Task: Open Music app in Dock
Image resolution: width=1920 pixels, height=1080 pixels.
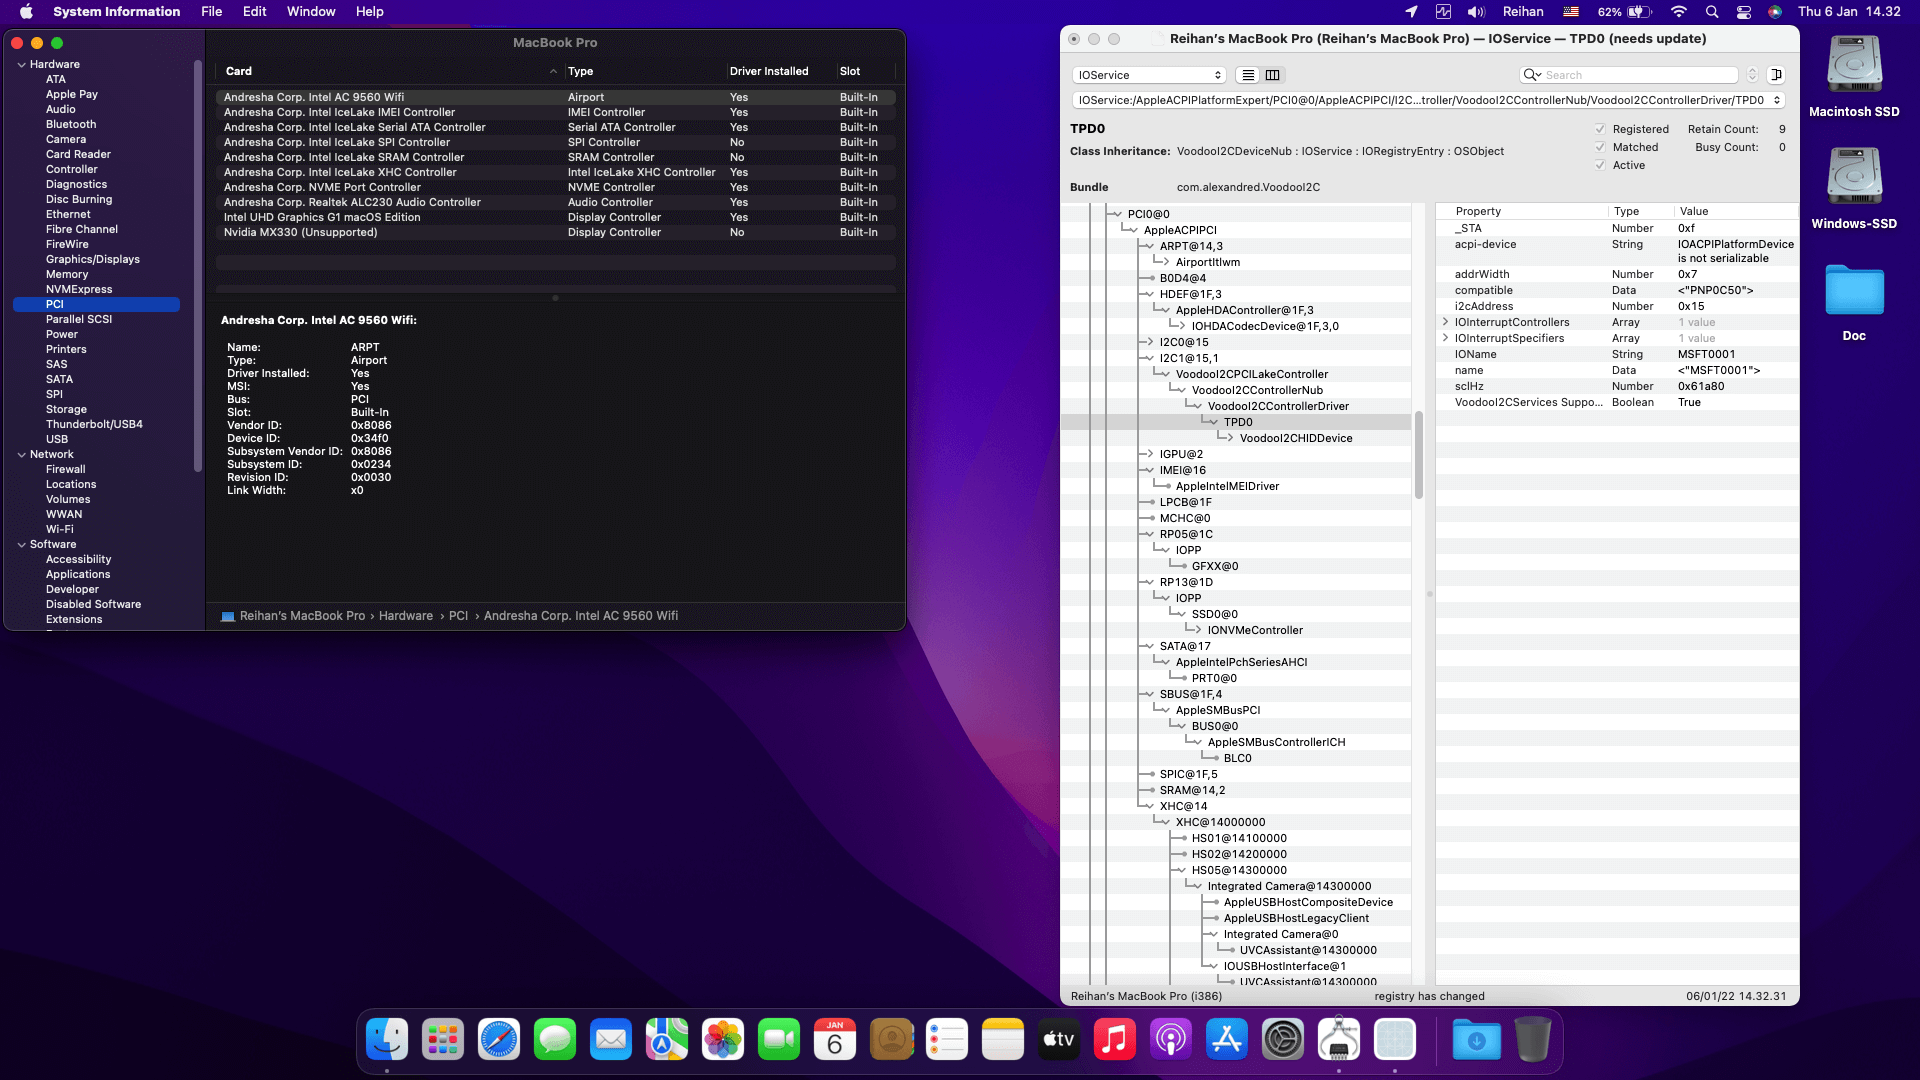Action: pyautogui.click(x=1115, y=1040)
